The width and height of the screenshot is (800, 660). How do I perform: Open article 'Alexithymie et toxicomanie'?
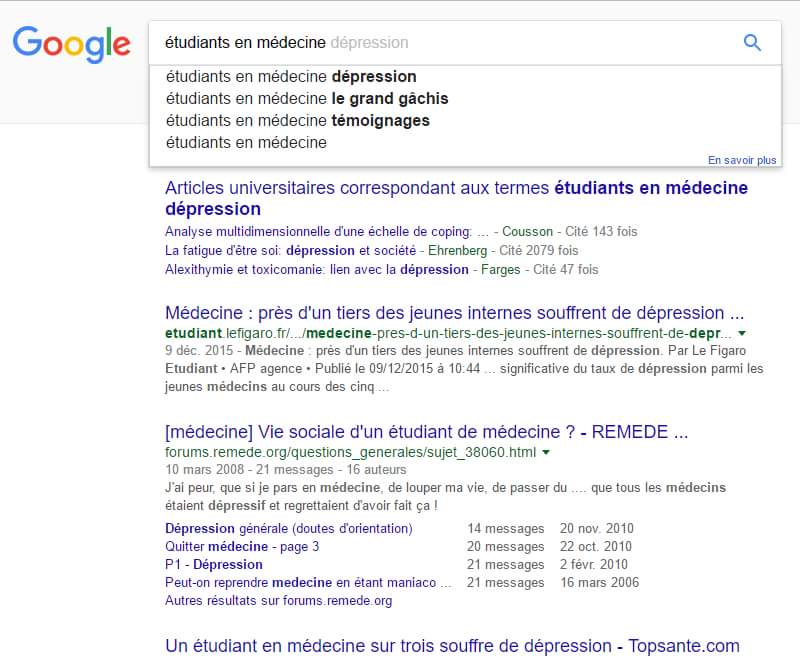316,269
